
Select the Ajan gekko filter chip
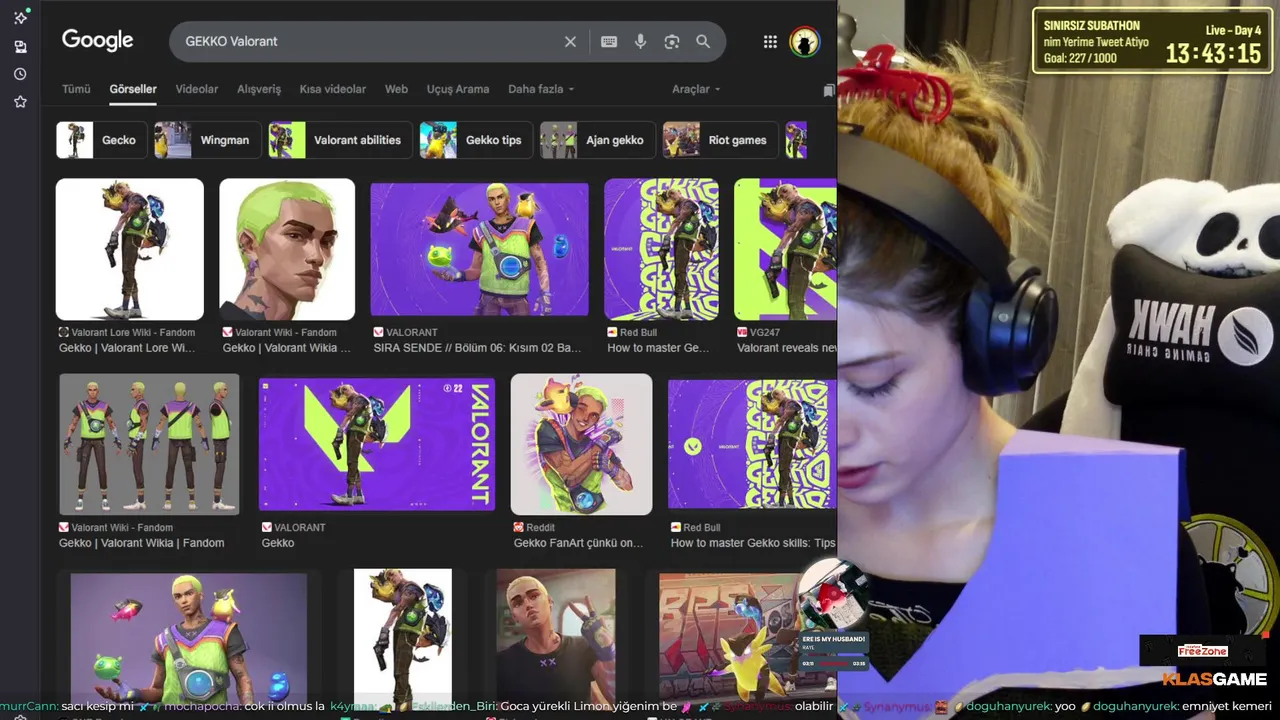598,140
